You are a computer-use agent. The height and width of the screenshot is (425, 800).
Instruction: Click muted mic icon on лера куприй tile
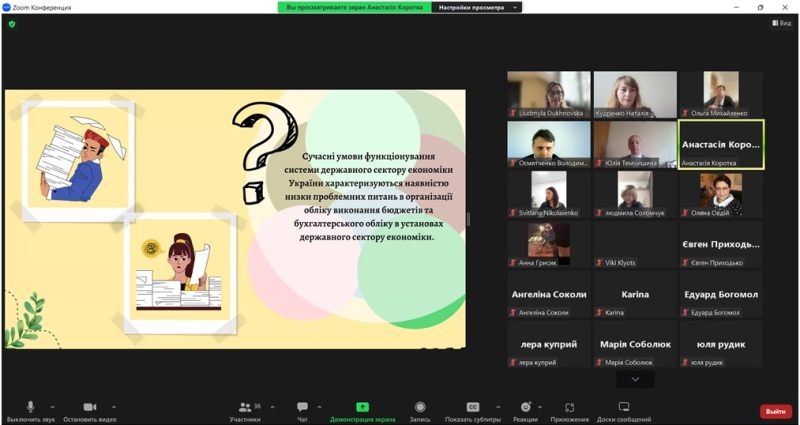tap(513, 363)
